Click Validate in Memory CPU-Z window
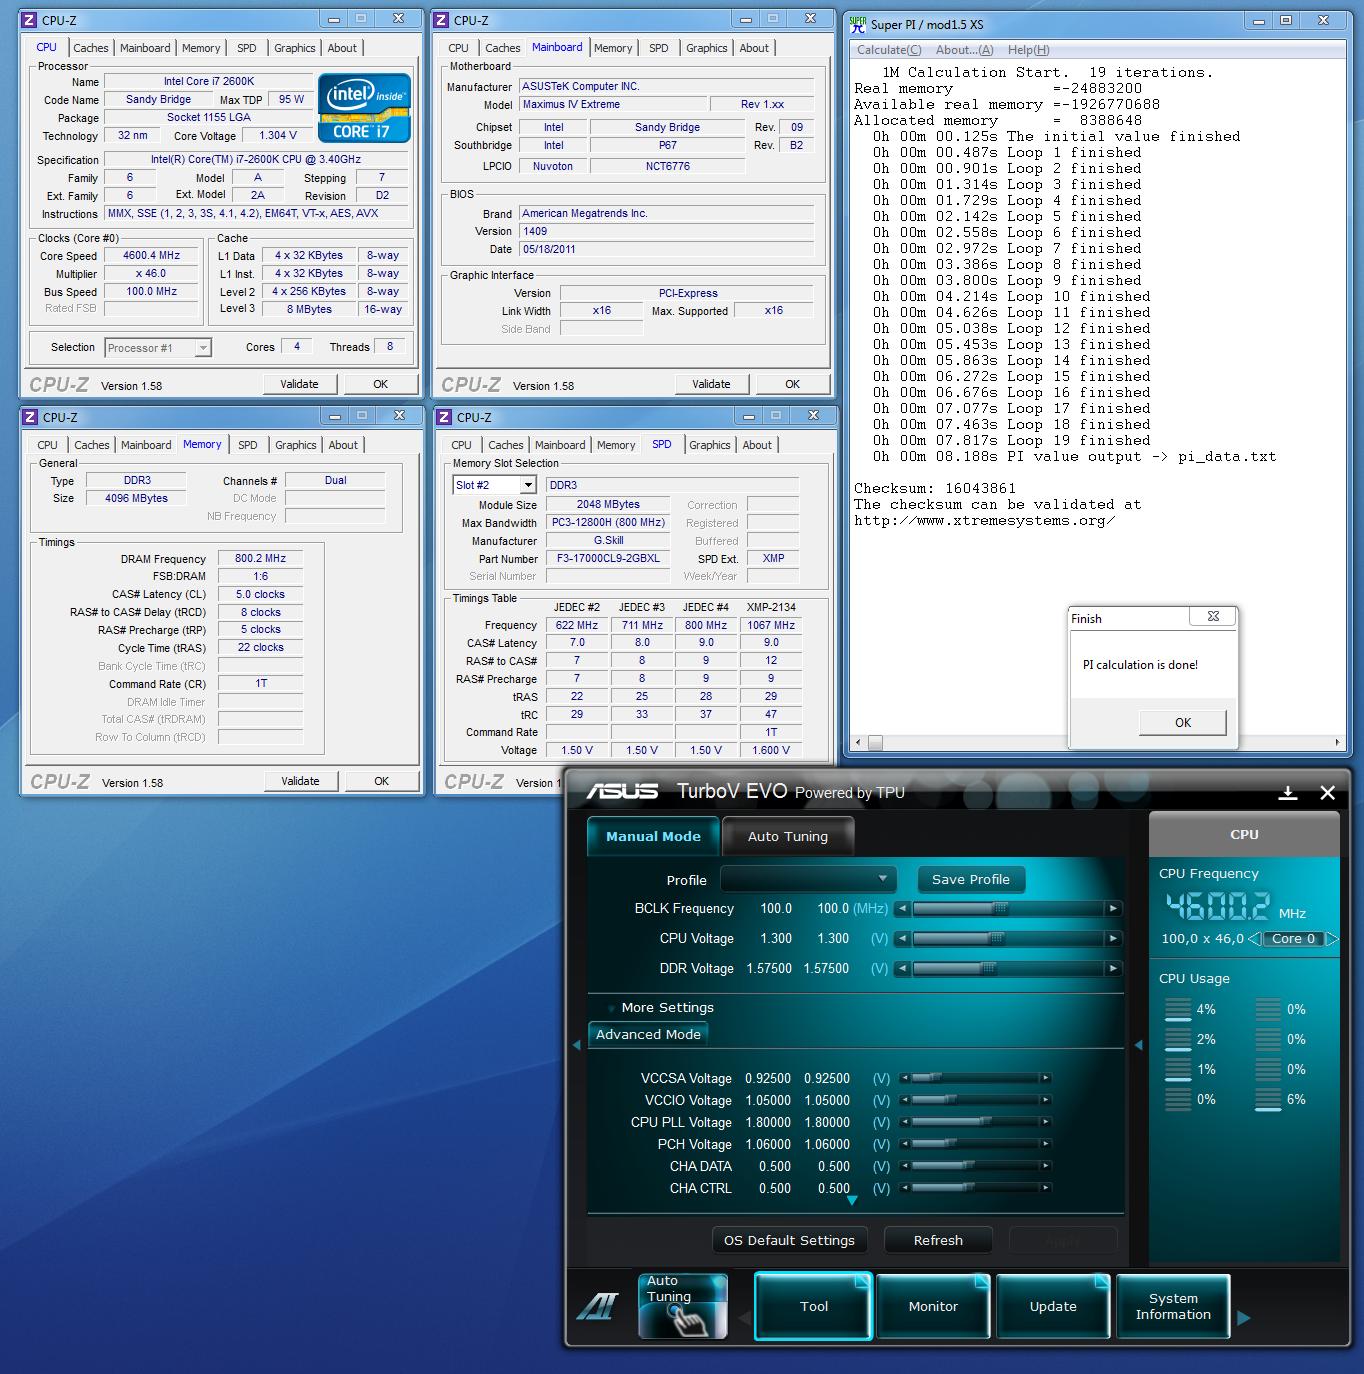 (300, 781)
